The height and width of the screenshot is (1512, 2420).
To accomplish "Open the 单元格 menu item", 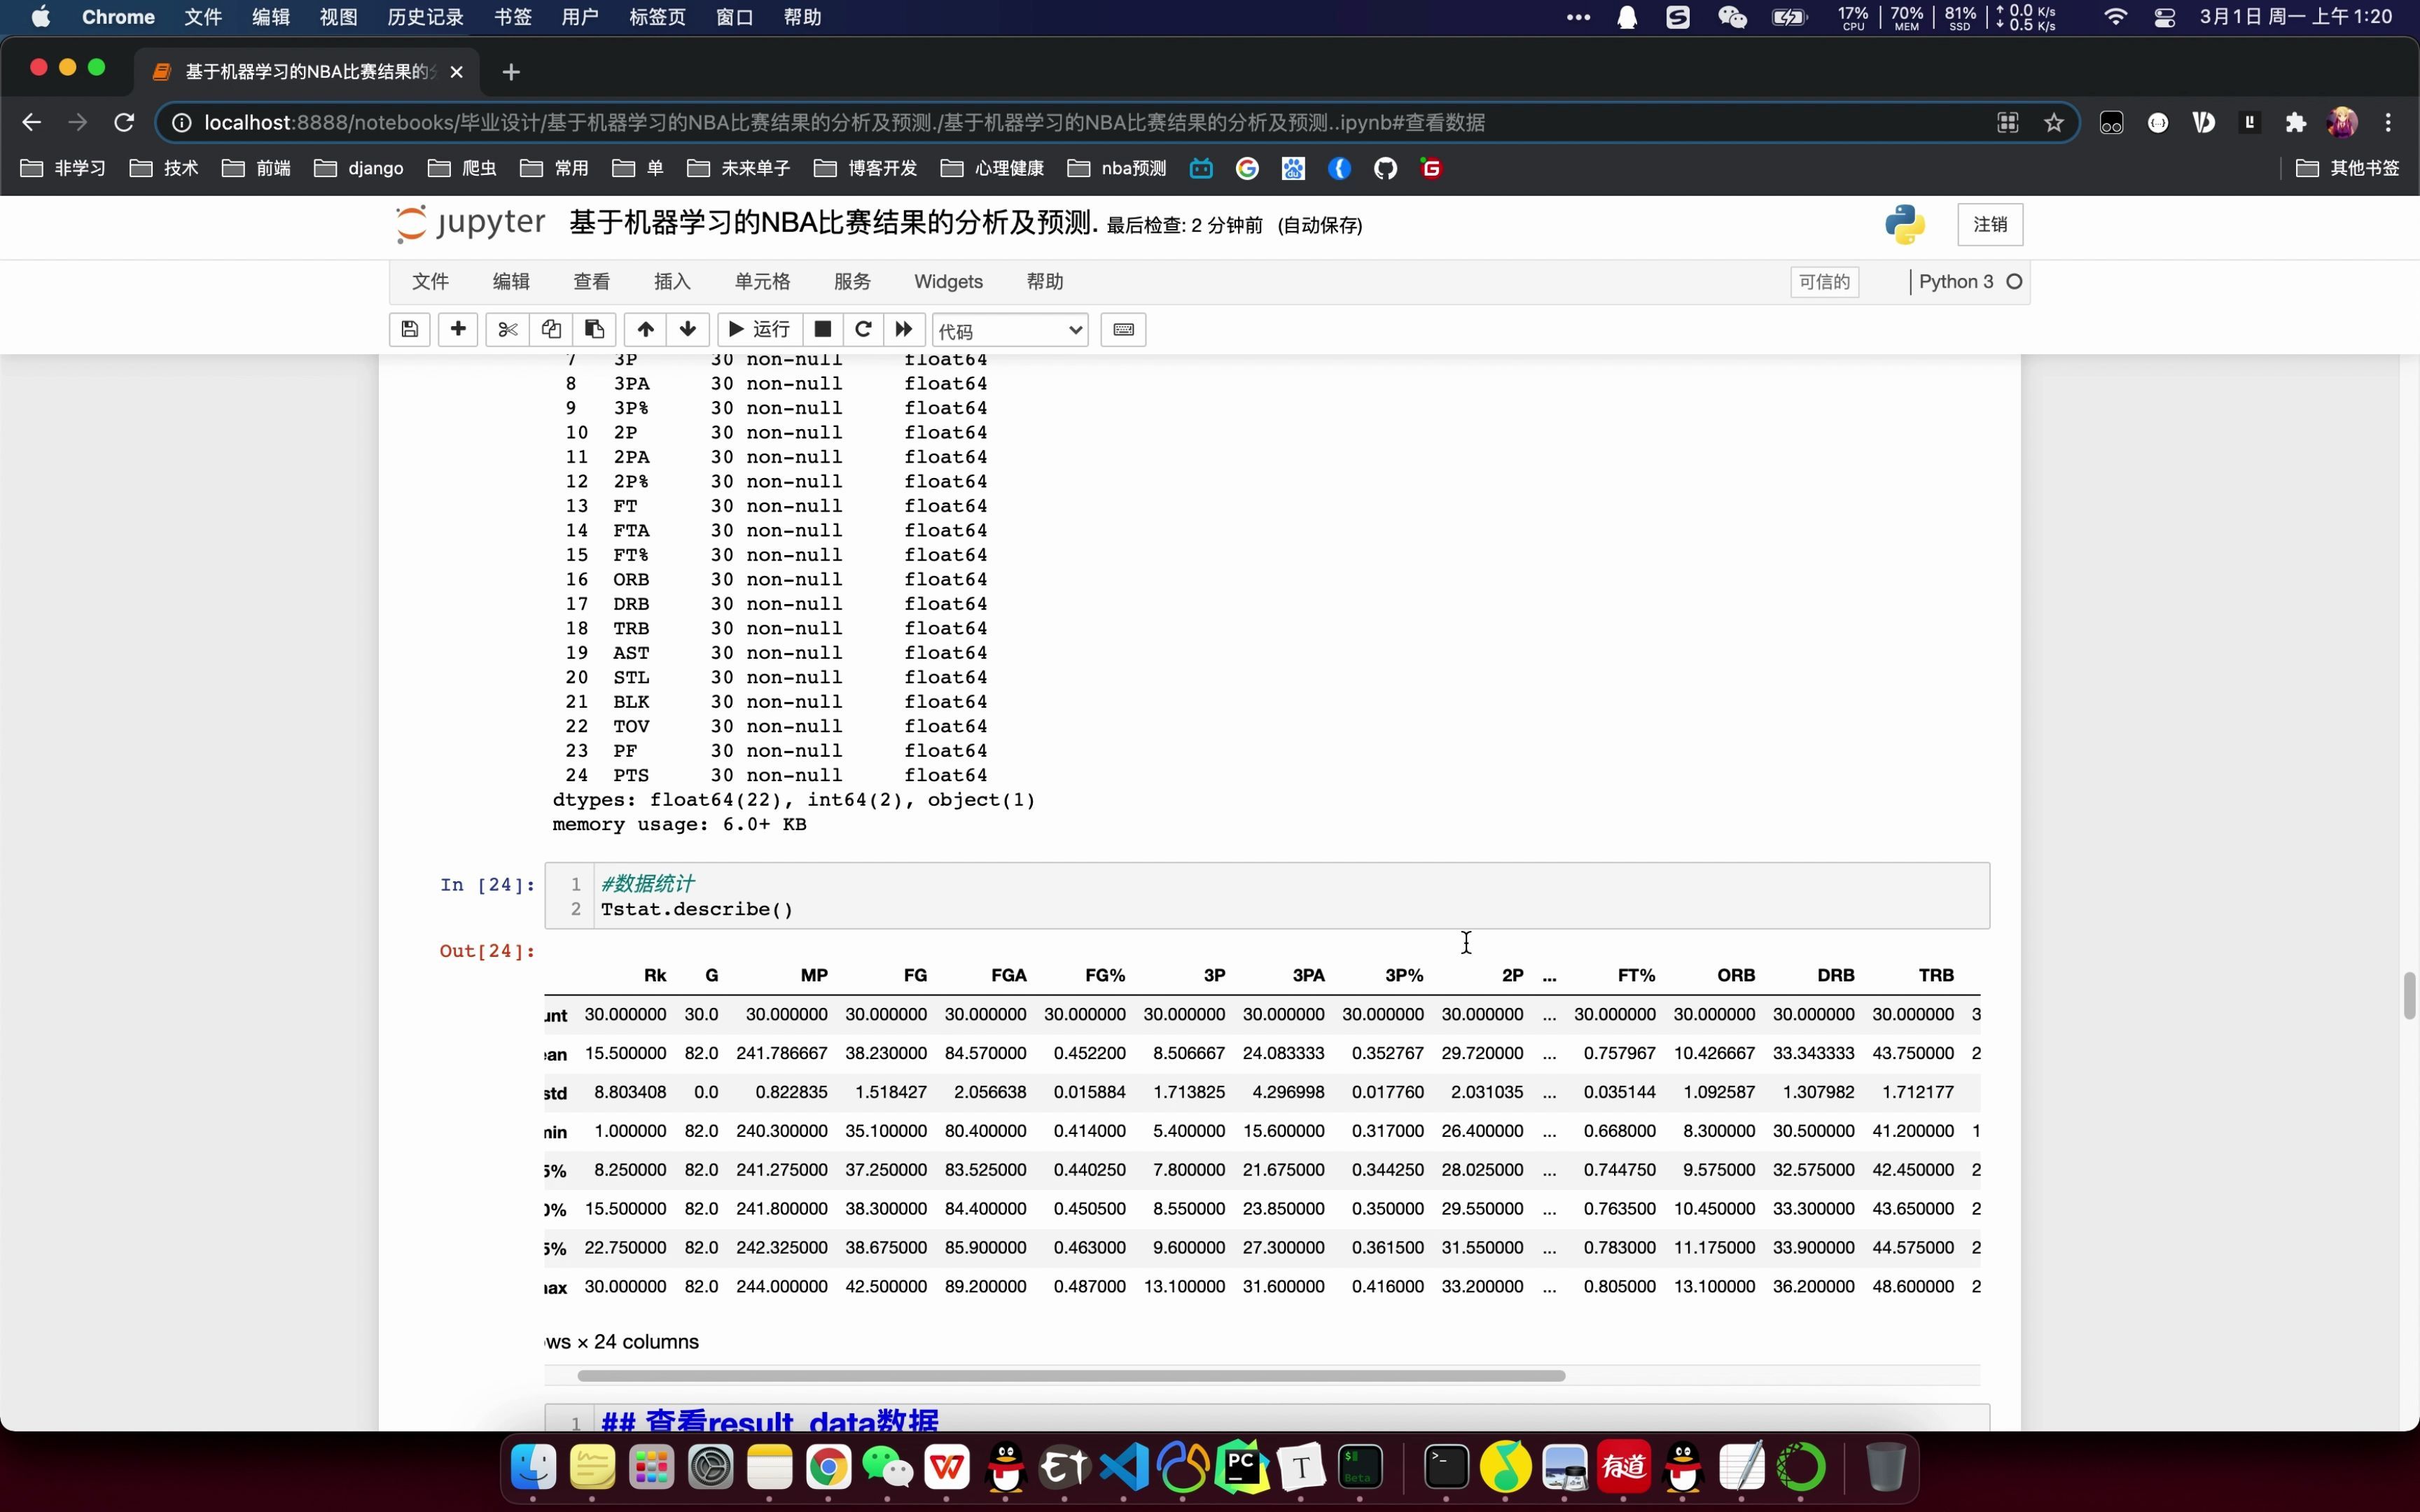I will tap(761, 281).
